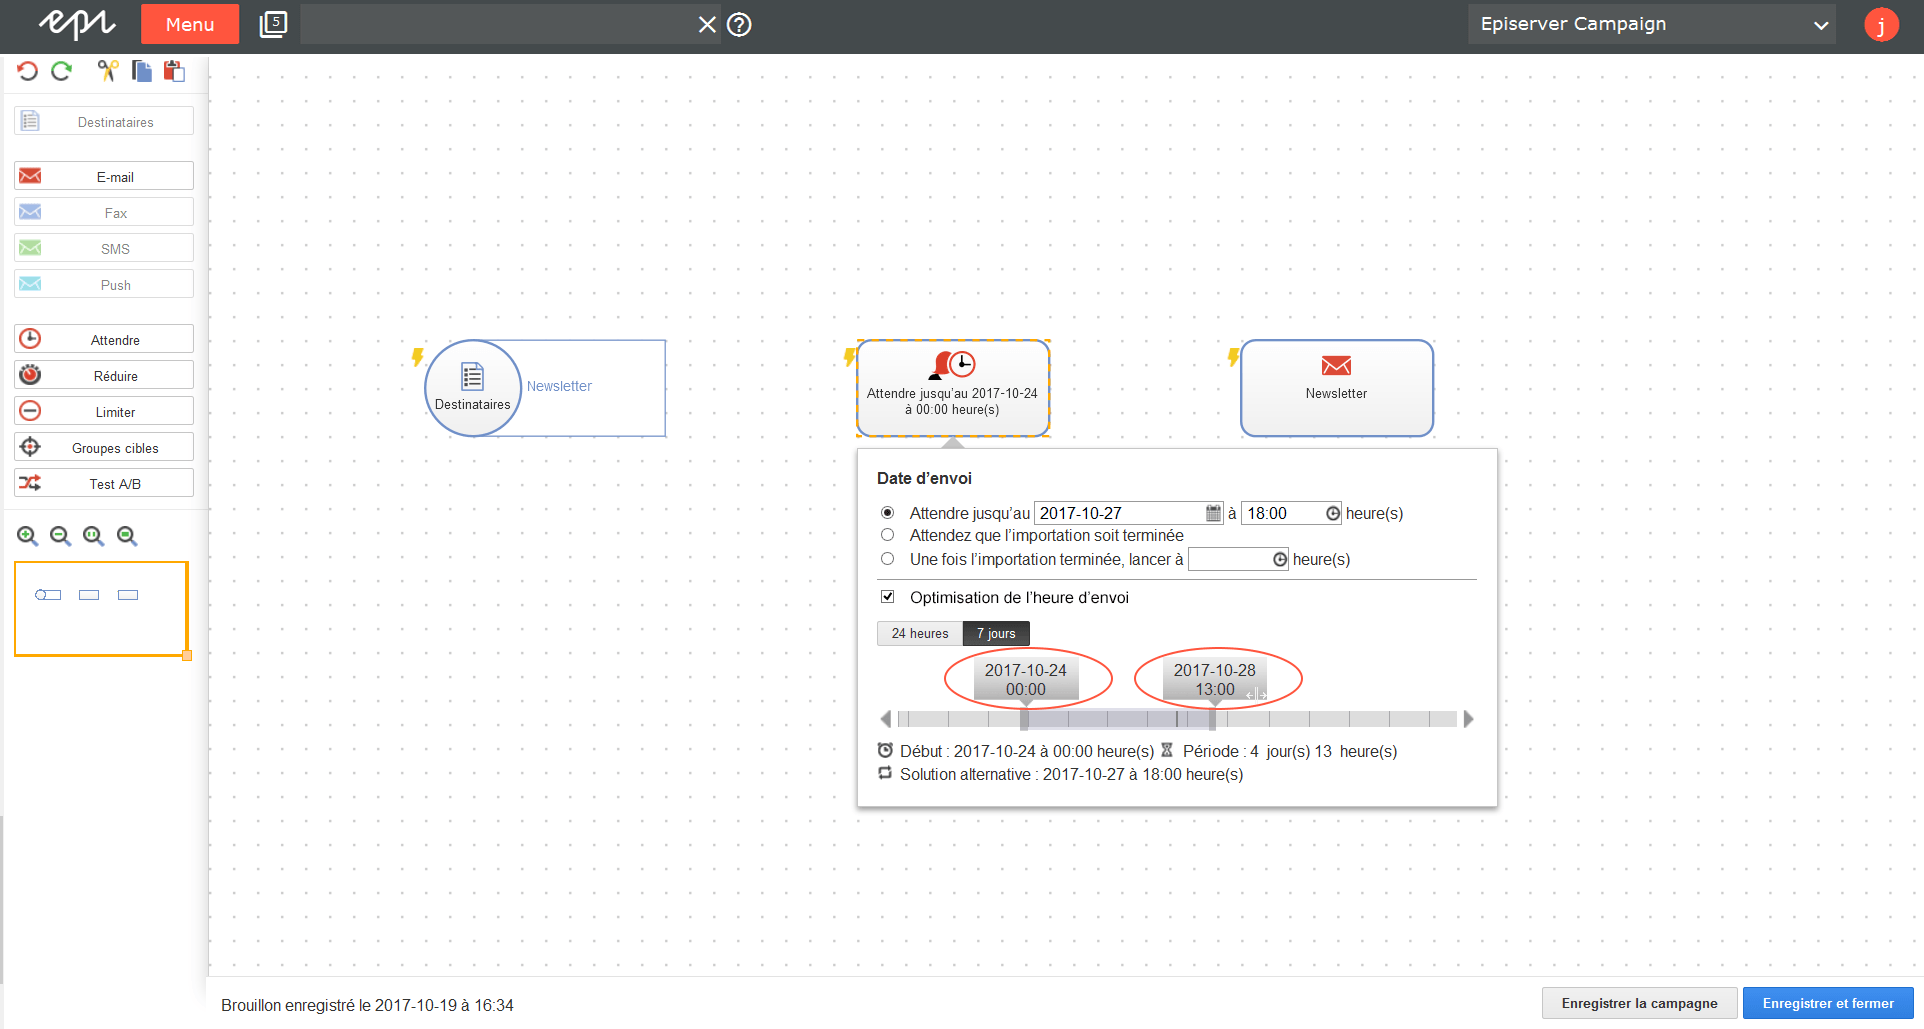Click the 'Solution alternative' summary text
The height and width of the screenshot is (1029, 1924).
click(1071, 774)
